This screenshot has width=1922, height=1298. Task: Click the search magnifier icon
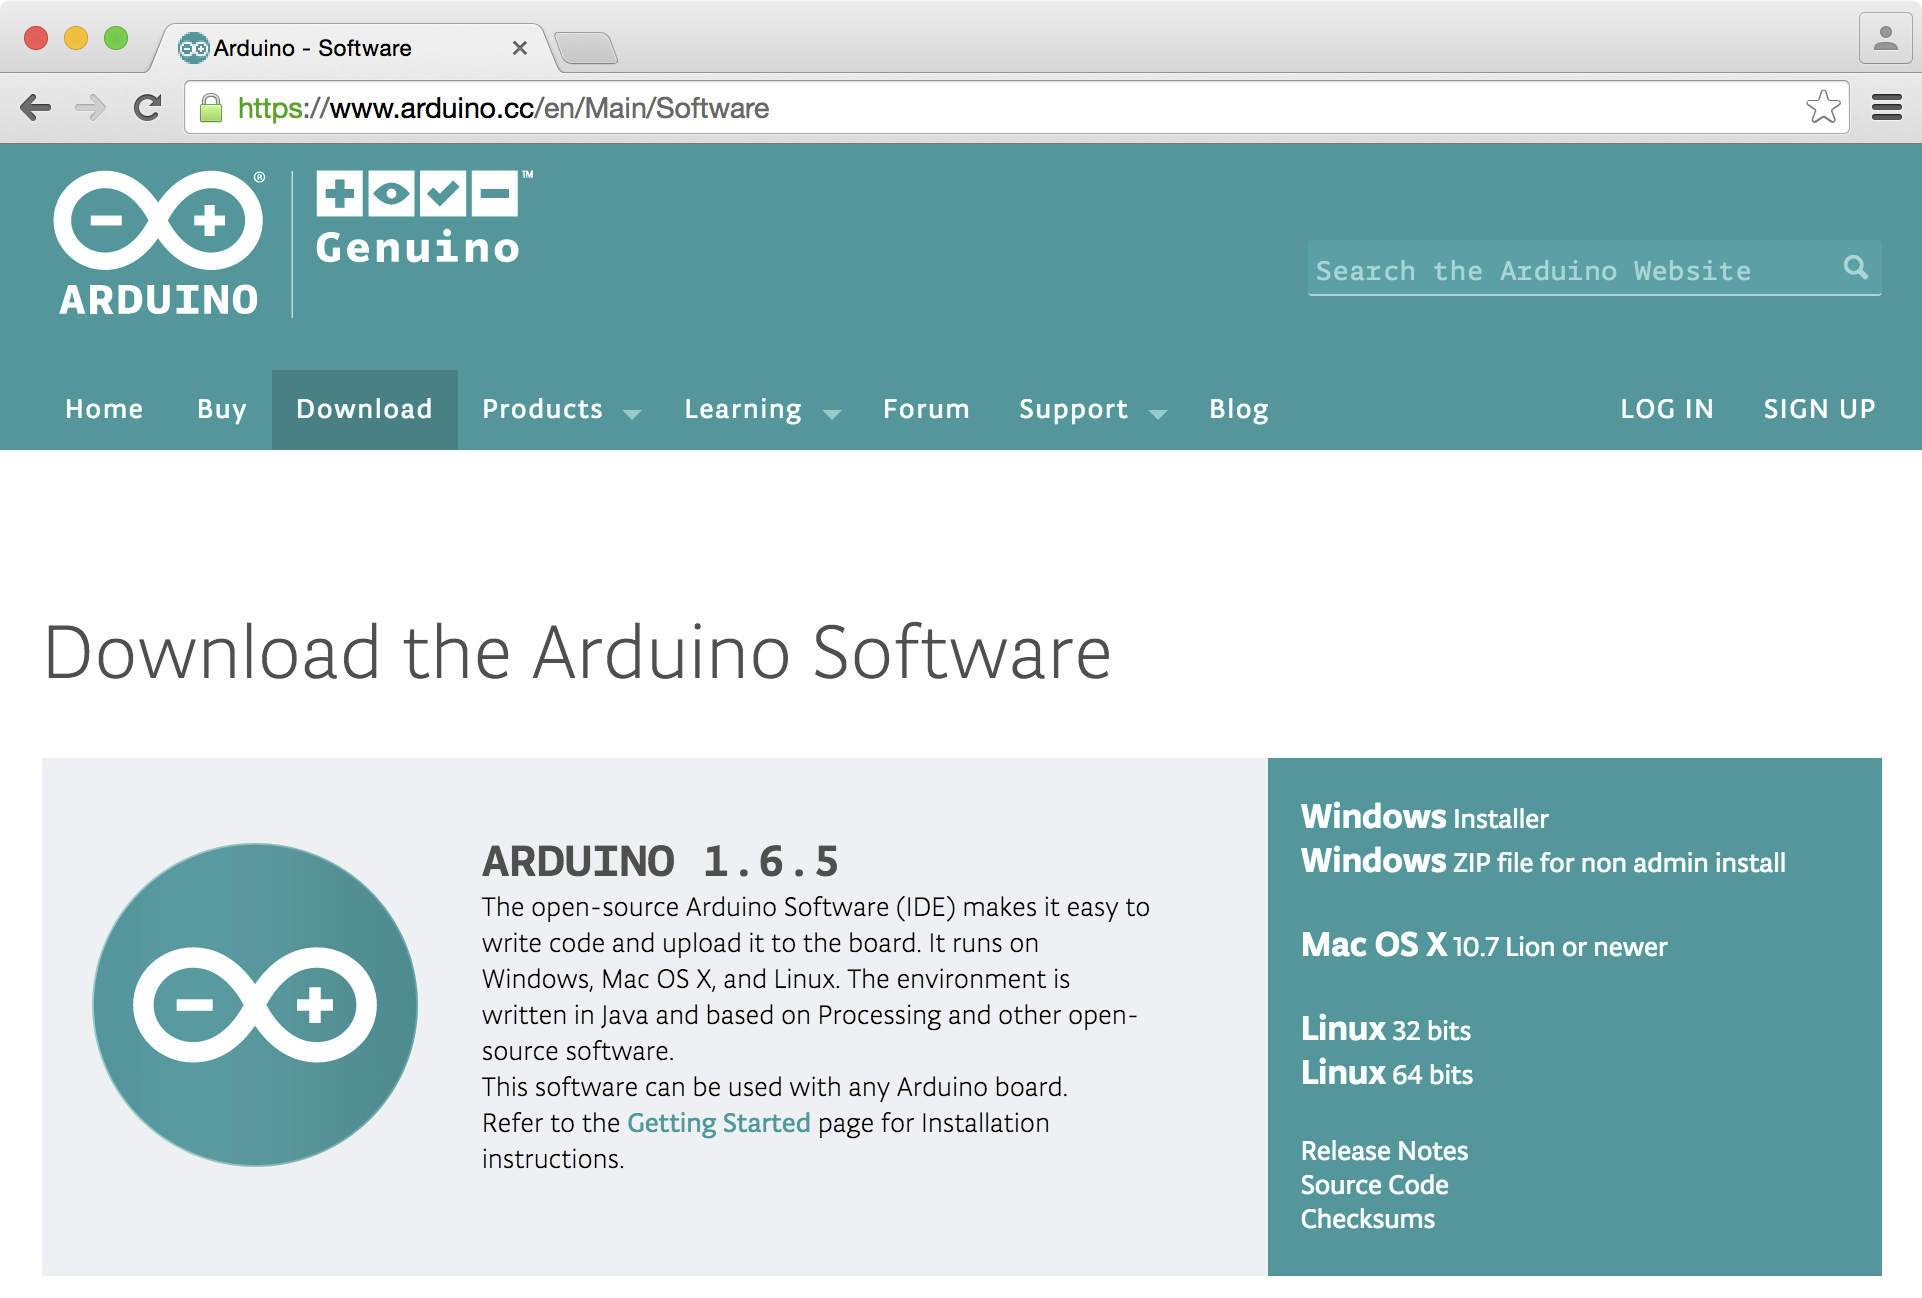(x=1855, y=267)
